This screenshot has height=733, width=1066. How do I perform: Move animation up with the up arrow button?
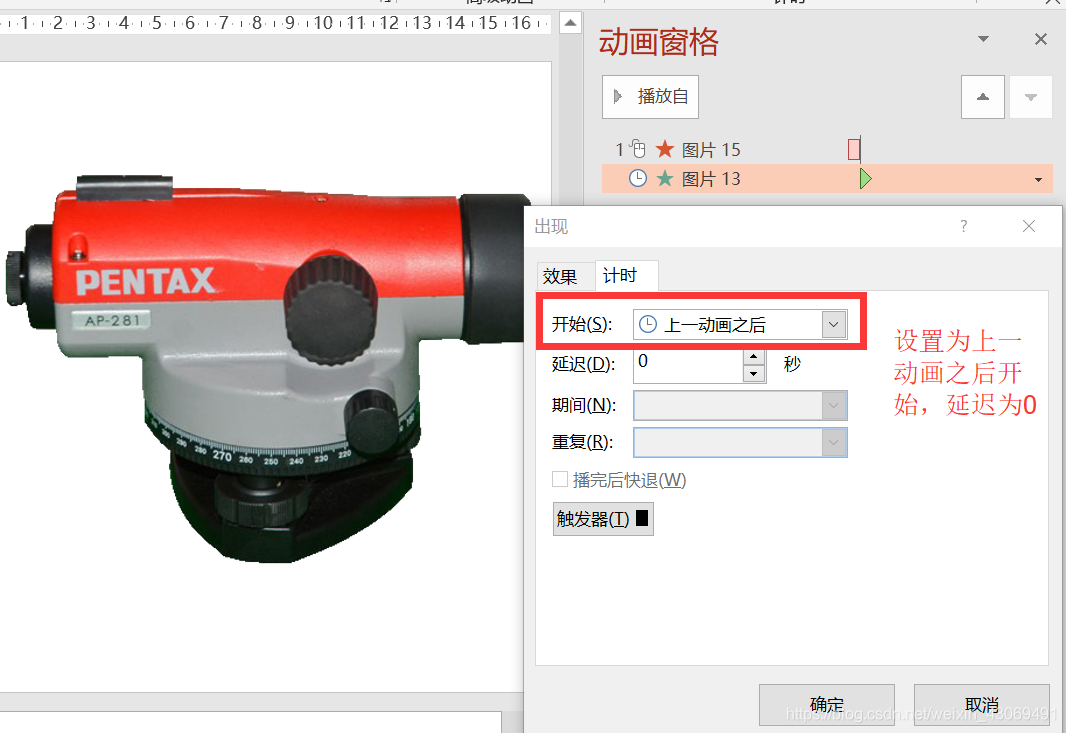[982, 97]
